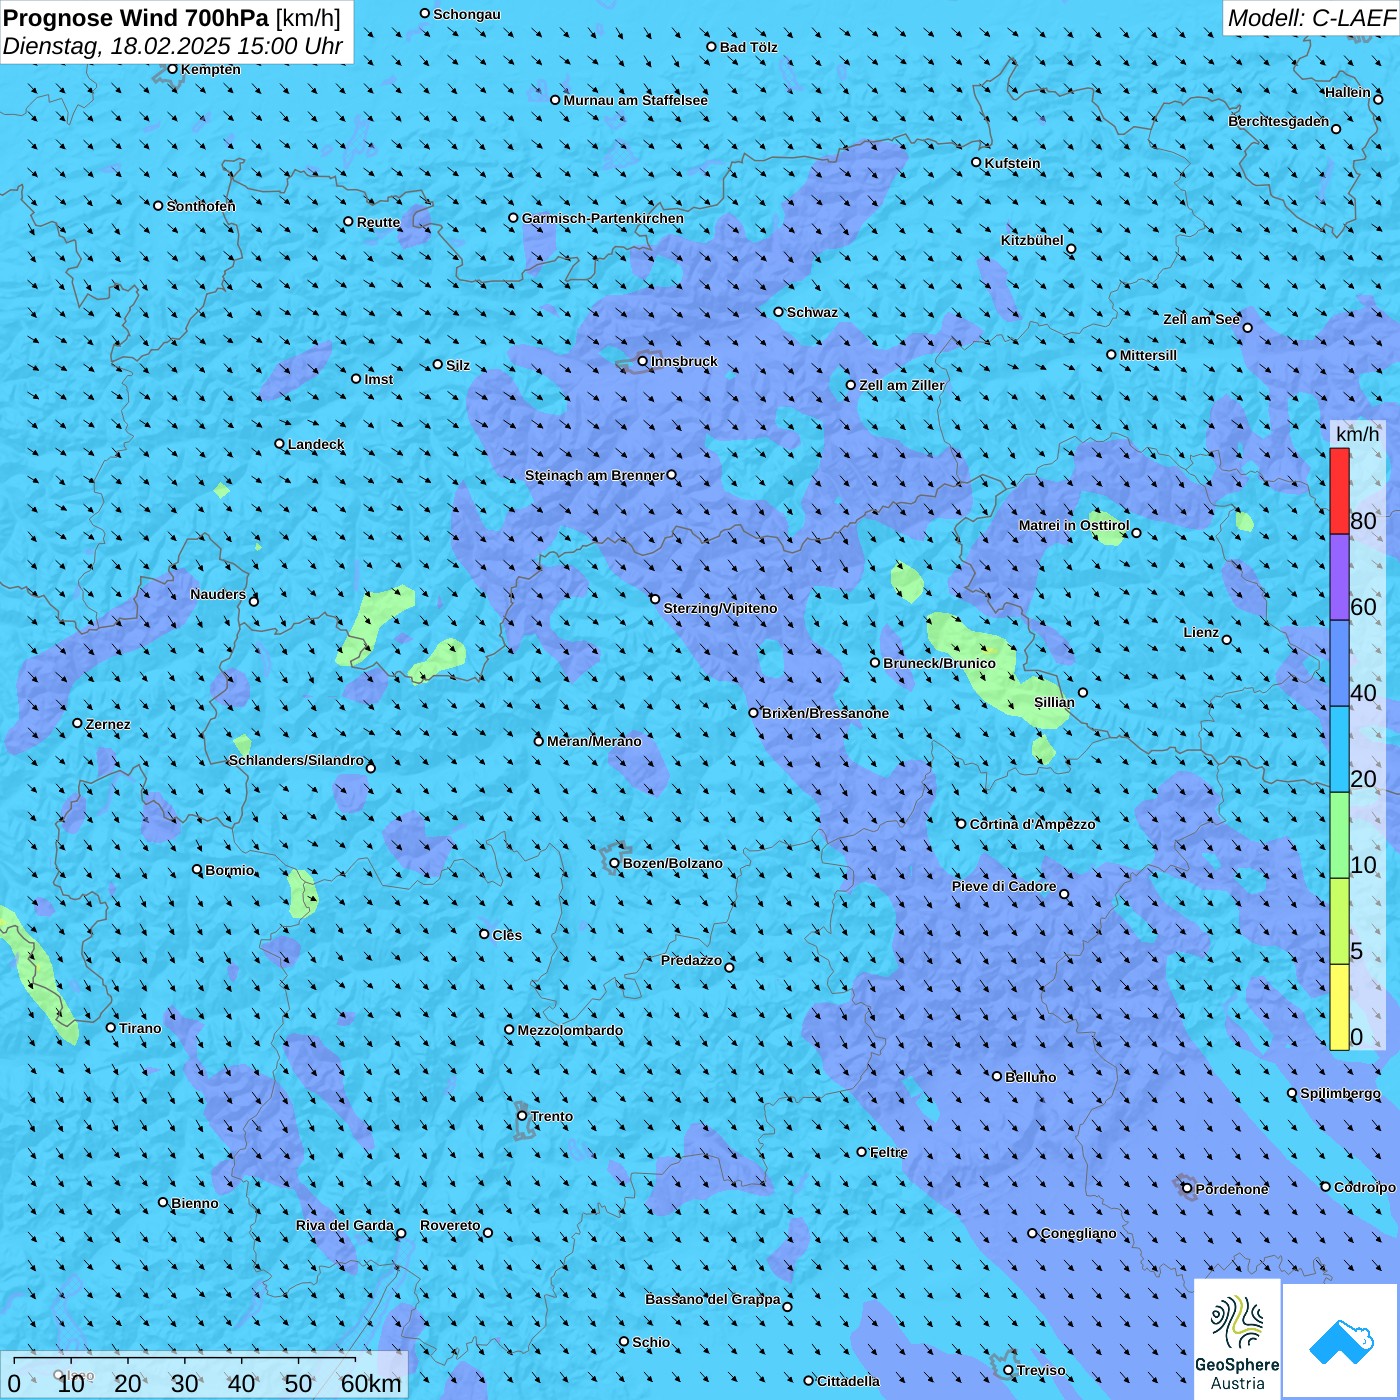
Task: Click the 'Schlanders/Silandro' label
Action: point(296,760)
